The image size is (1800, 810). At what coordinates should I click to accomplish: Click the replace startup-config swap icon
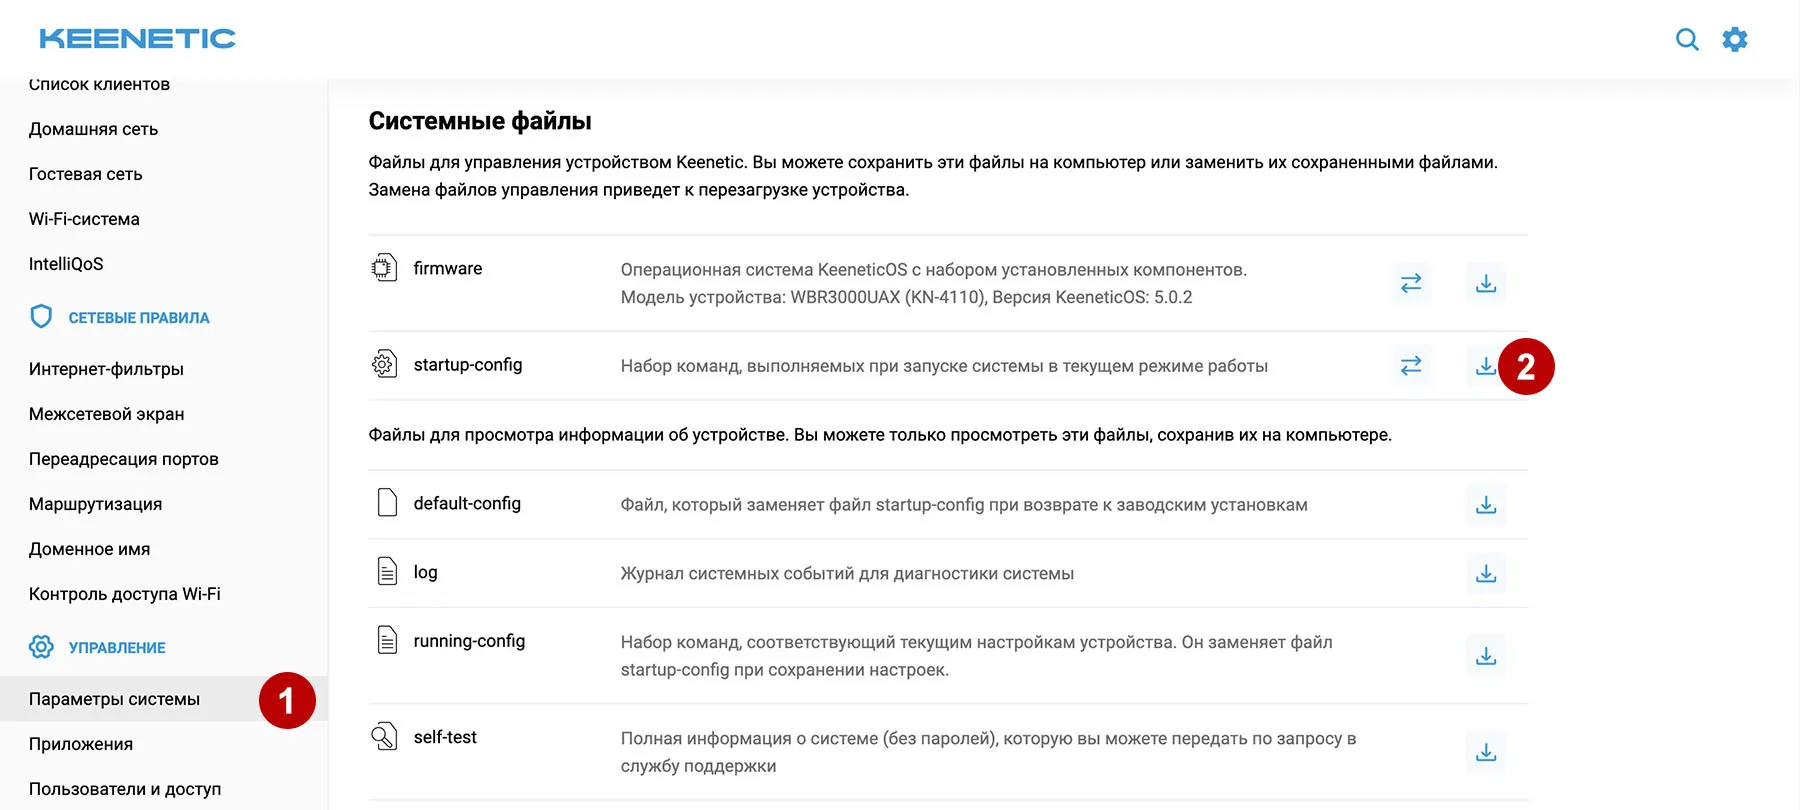[1411, 366]
